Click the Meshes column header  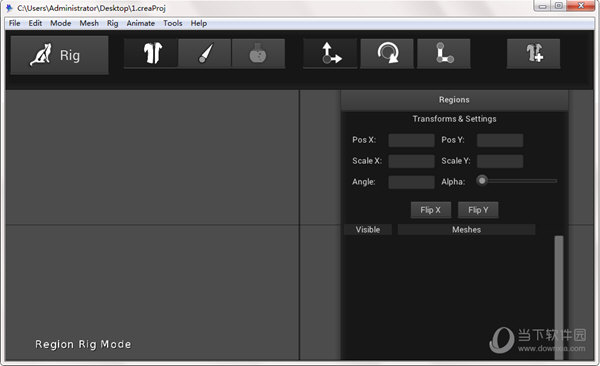pyautogui.click(x=466, y=229)
